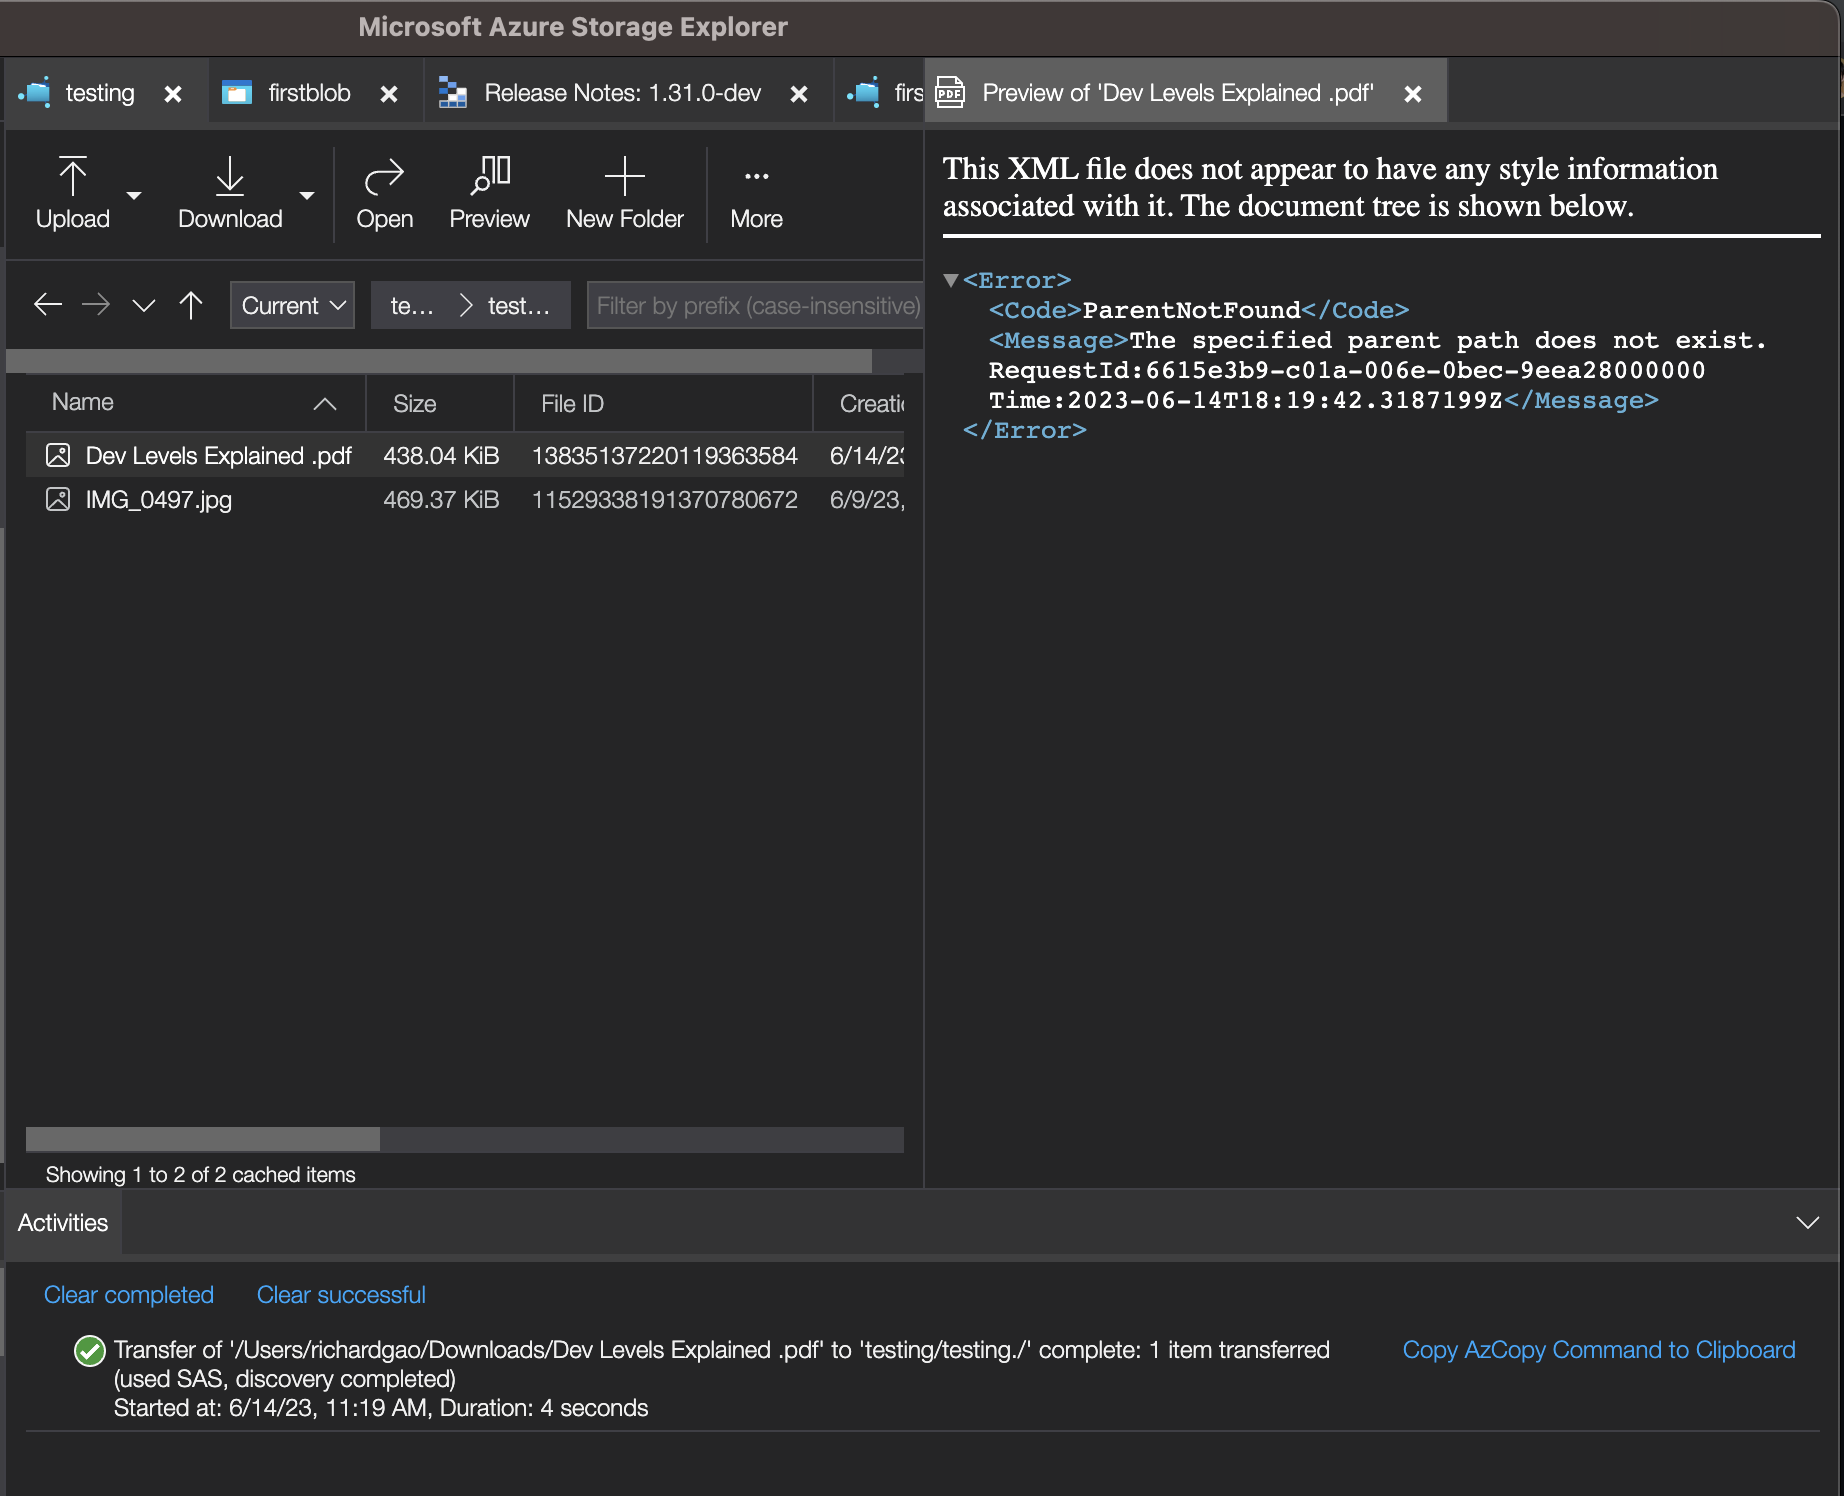Viewport: 1844px width, 1496px height.
Task: Go up one directory level
Action: [191, 305]
